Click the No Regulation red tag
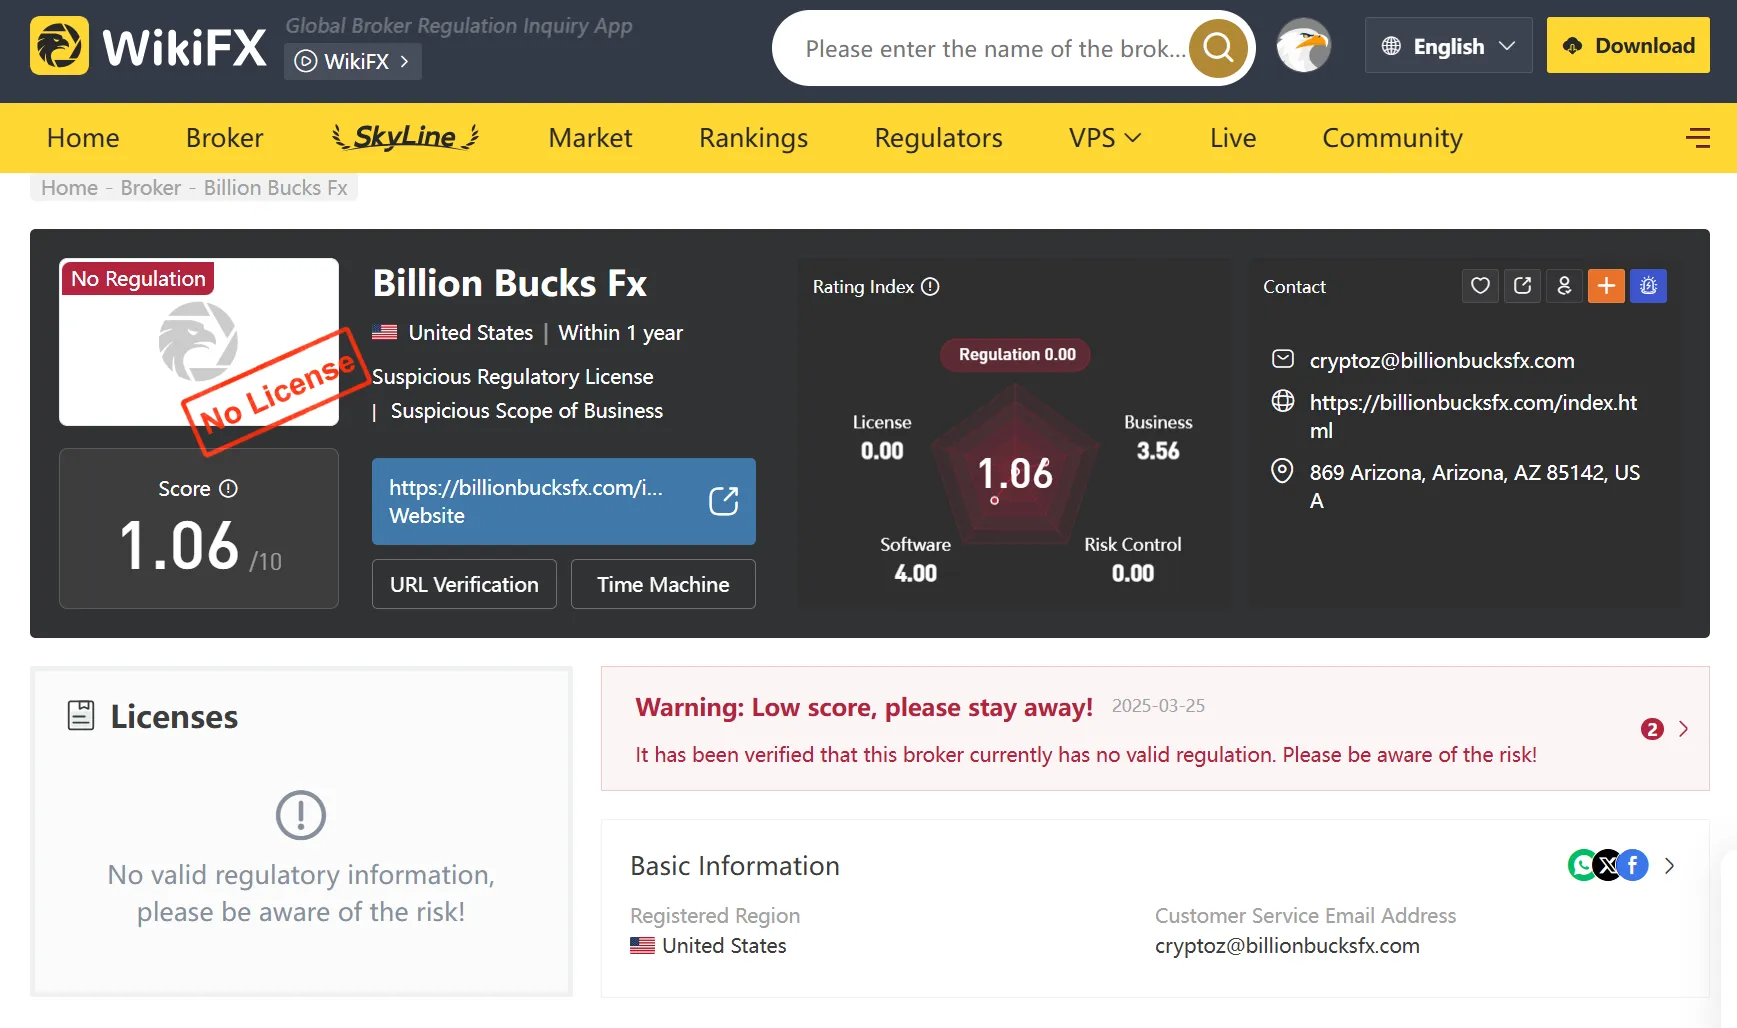1737x1028 pixels. pos(138,279)
